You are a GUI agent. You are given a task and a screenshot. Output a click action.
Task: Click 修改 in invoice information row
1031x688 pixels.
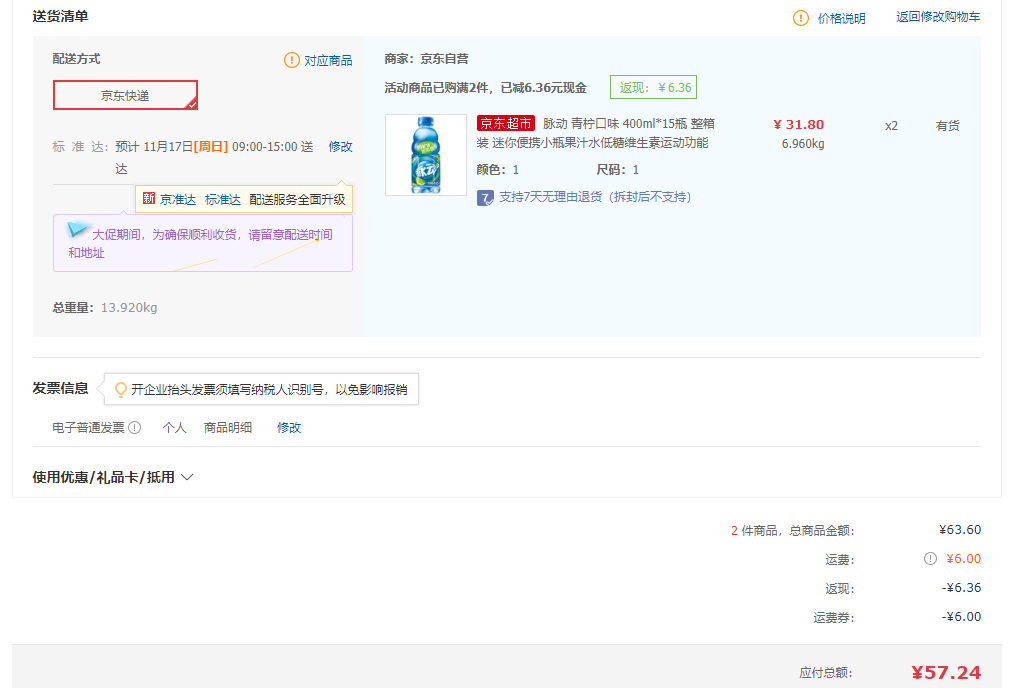pyautogui.click(x=289, y=428)
